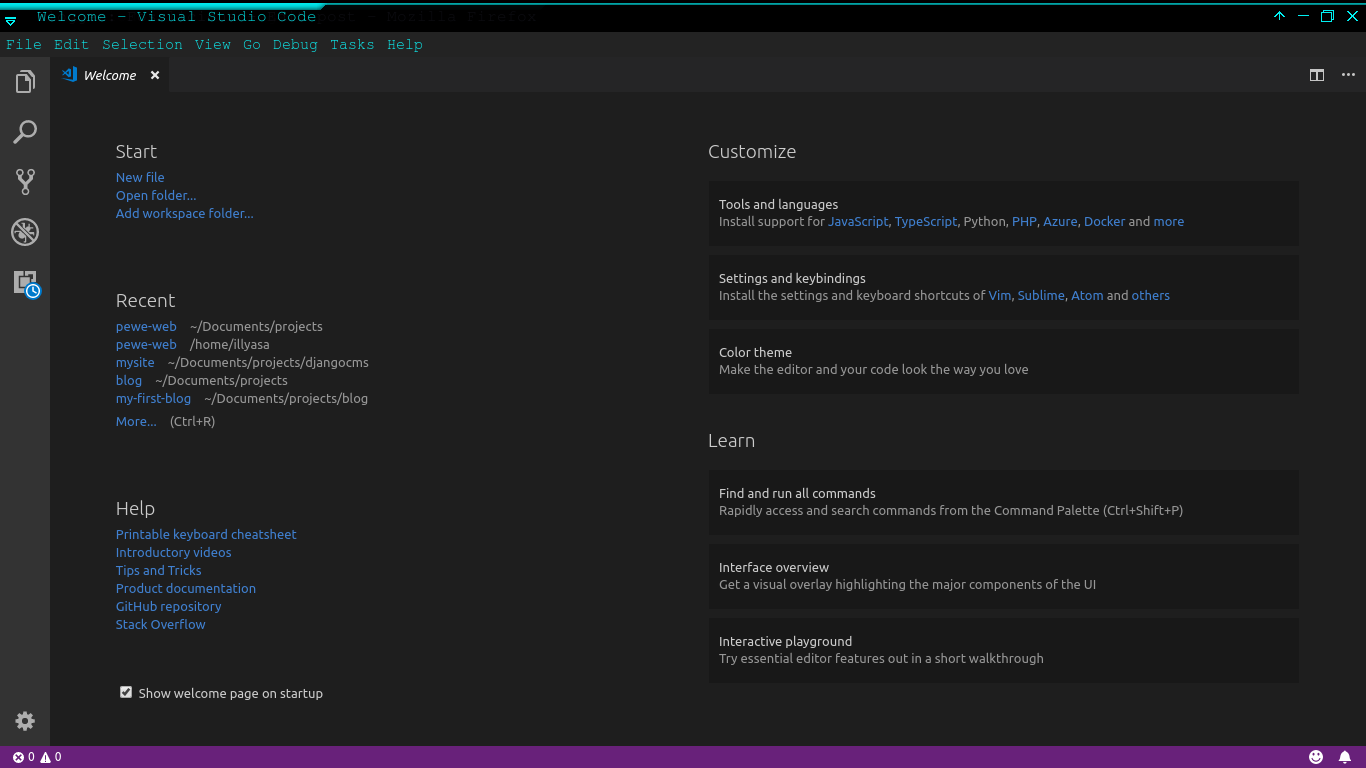Click the Docker support link
The width and height of the screenshot is (1366, 768).
pos(1105,221)
